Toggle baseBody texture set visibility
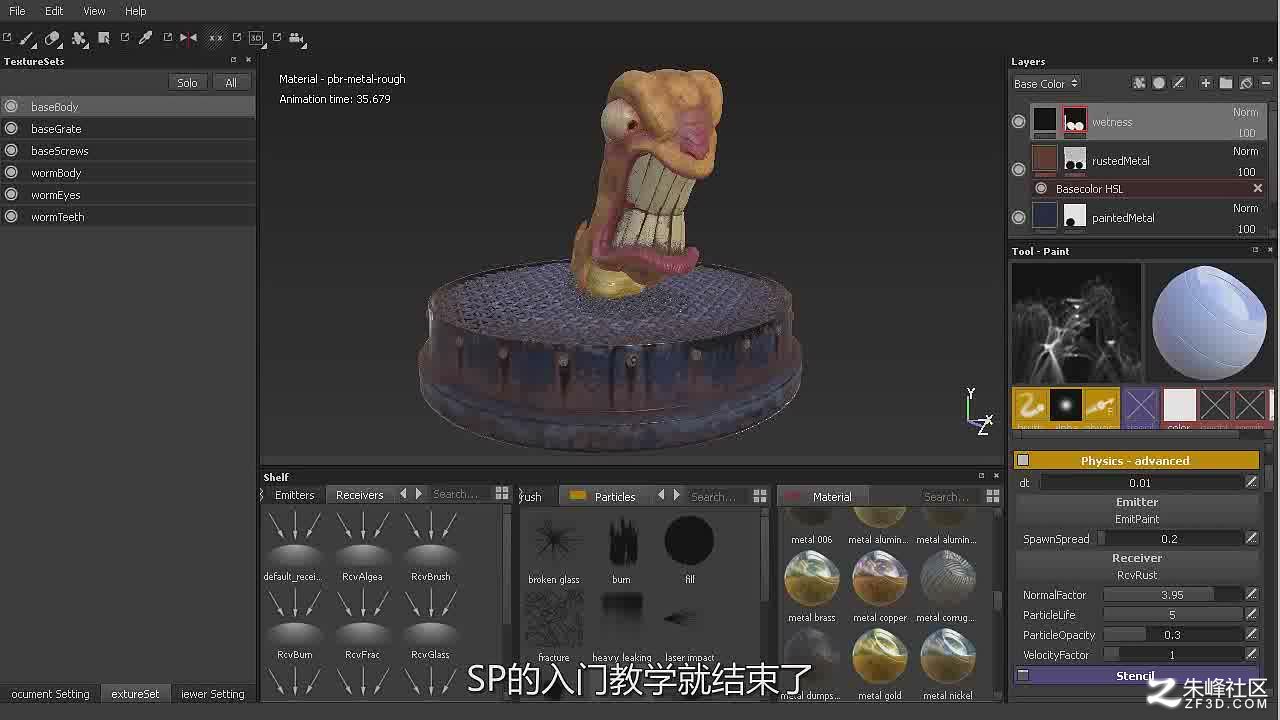Screen dimensions: 1280x720 click(11, 106)
